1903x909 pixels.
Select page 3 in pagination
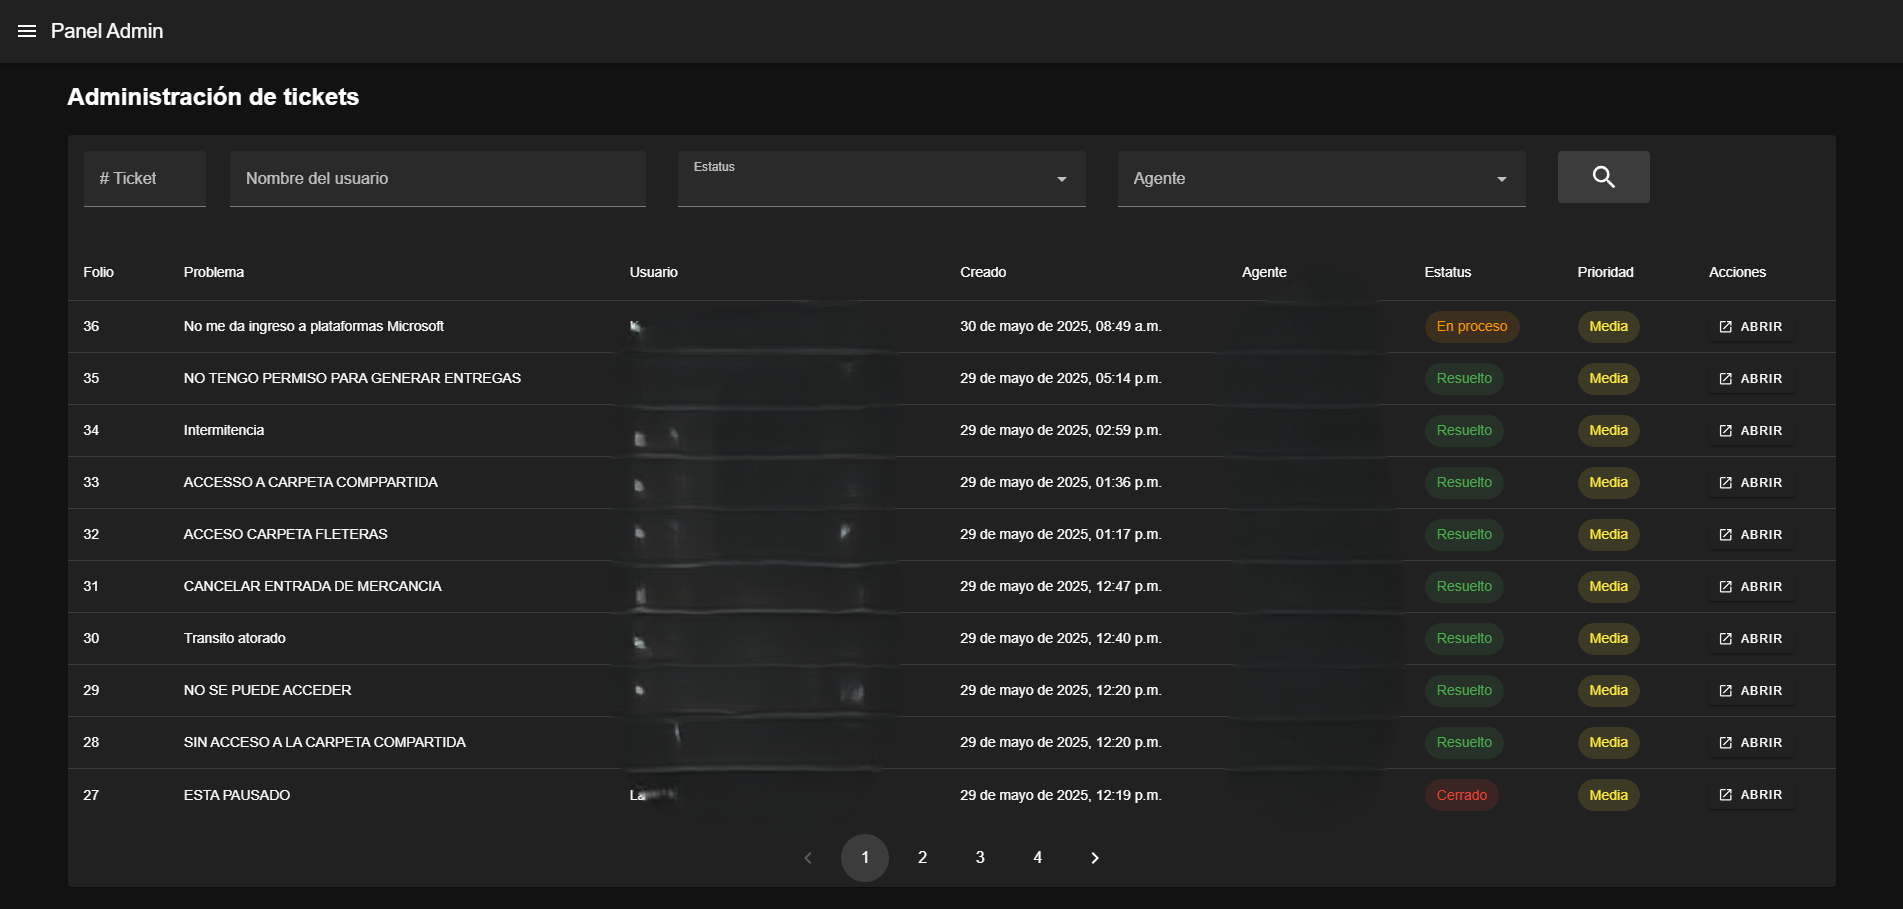pos(980,858)
